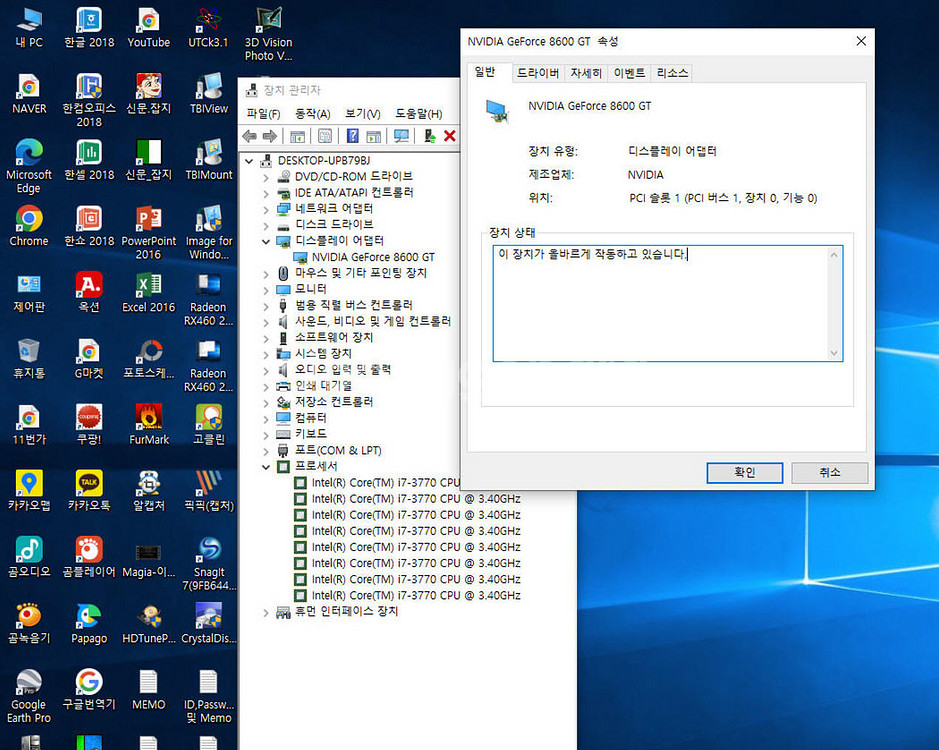
Task: Select the 오디오 입력 및 출력 tree item
Action: [343, 370]
